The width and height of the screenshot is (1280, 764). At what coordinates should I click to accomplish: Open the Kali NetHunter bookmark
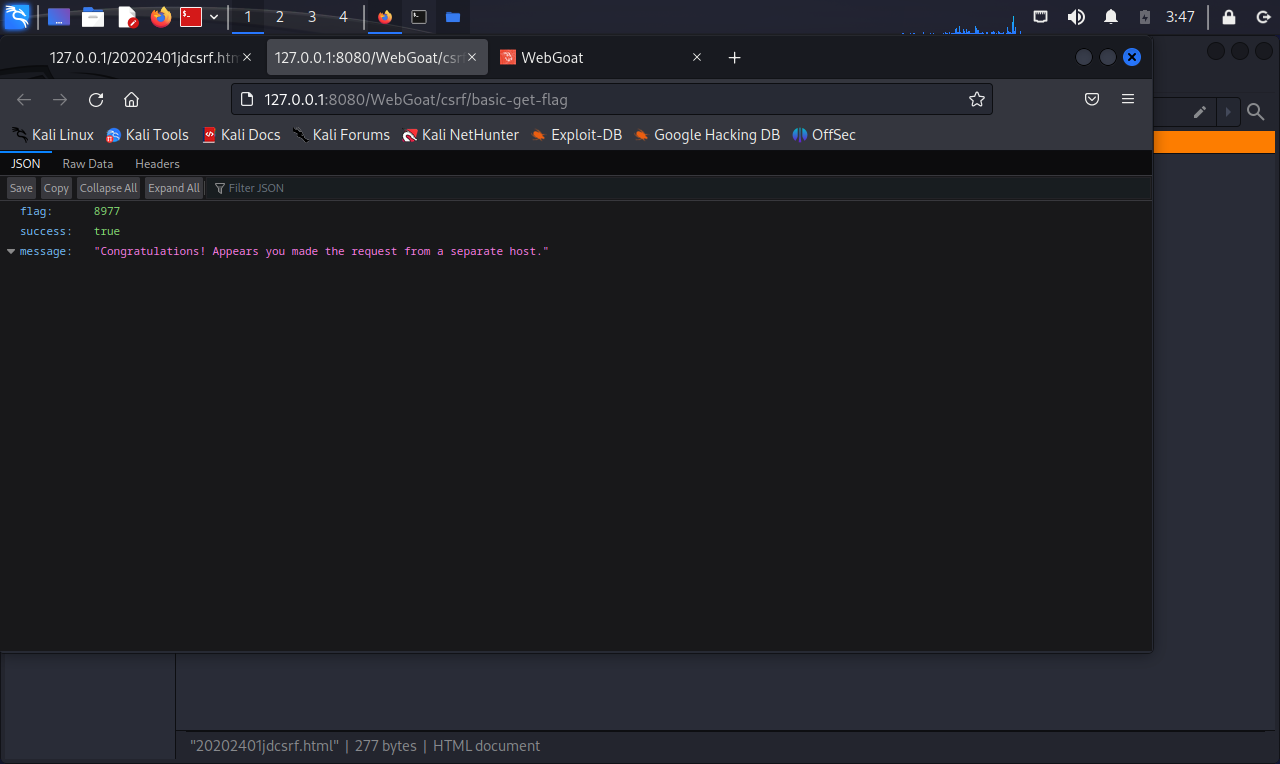pos(460,135)
